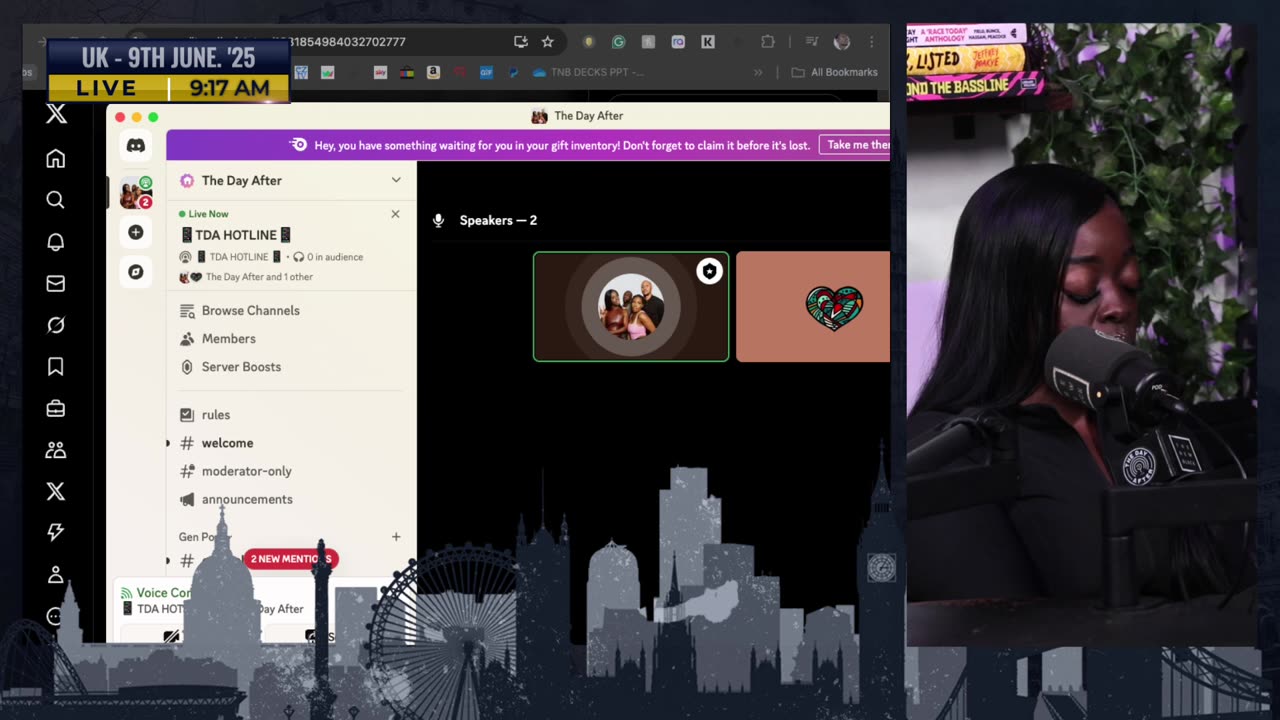Open the lightning bolt icon in X sidebar
The width and height of the screenshot is (1280, 720).
coord(56,533)
